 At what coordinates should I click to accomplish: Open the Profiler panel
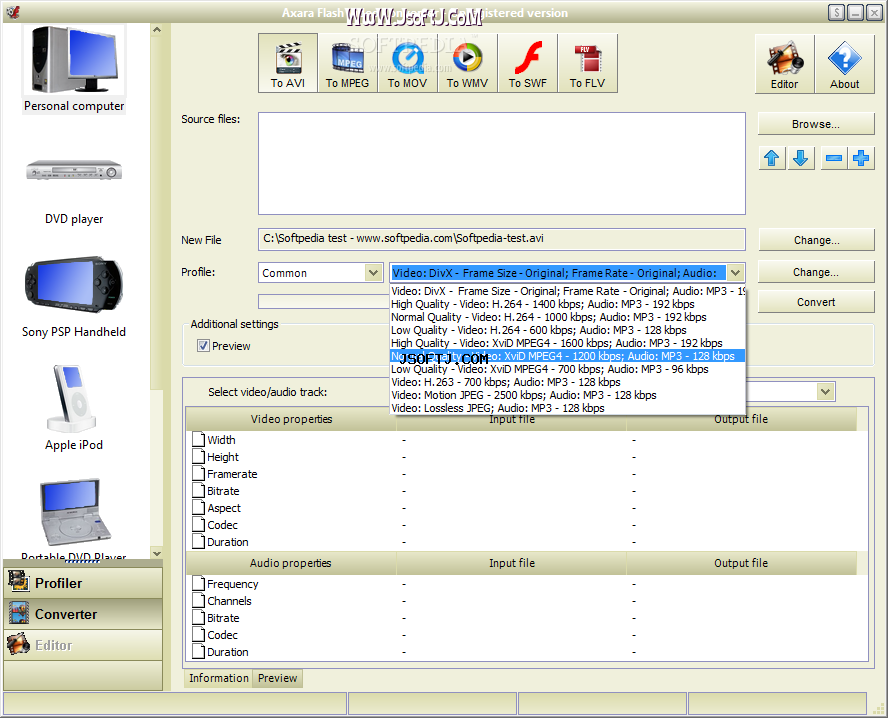tap(83, 583)
